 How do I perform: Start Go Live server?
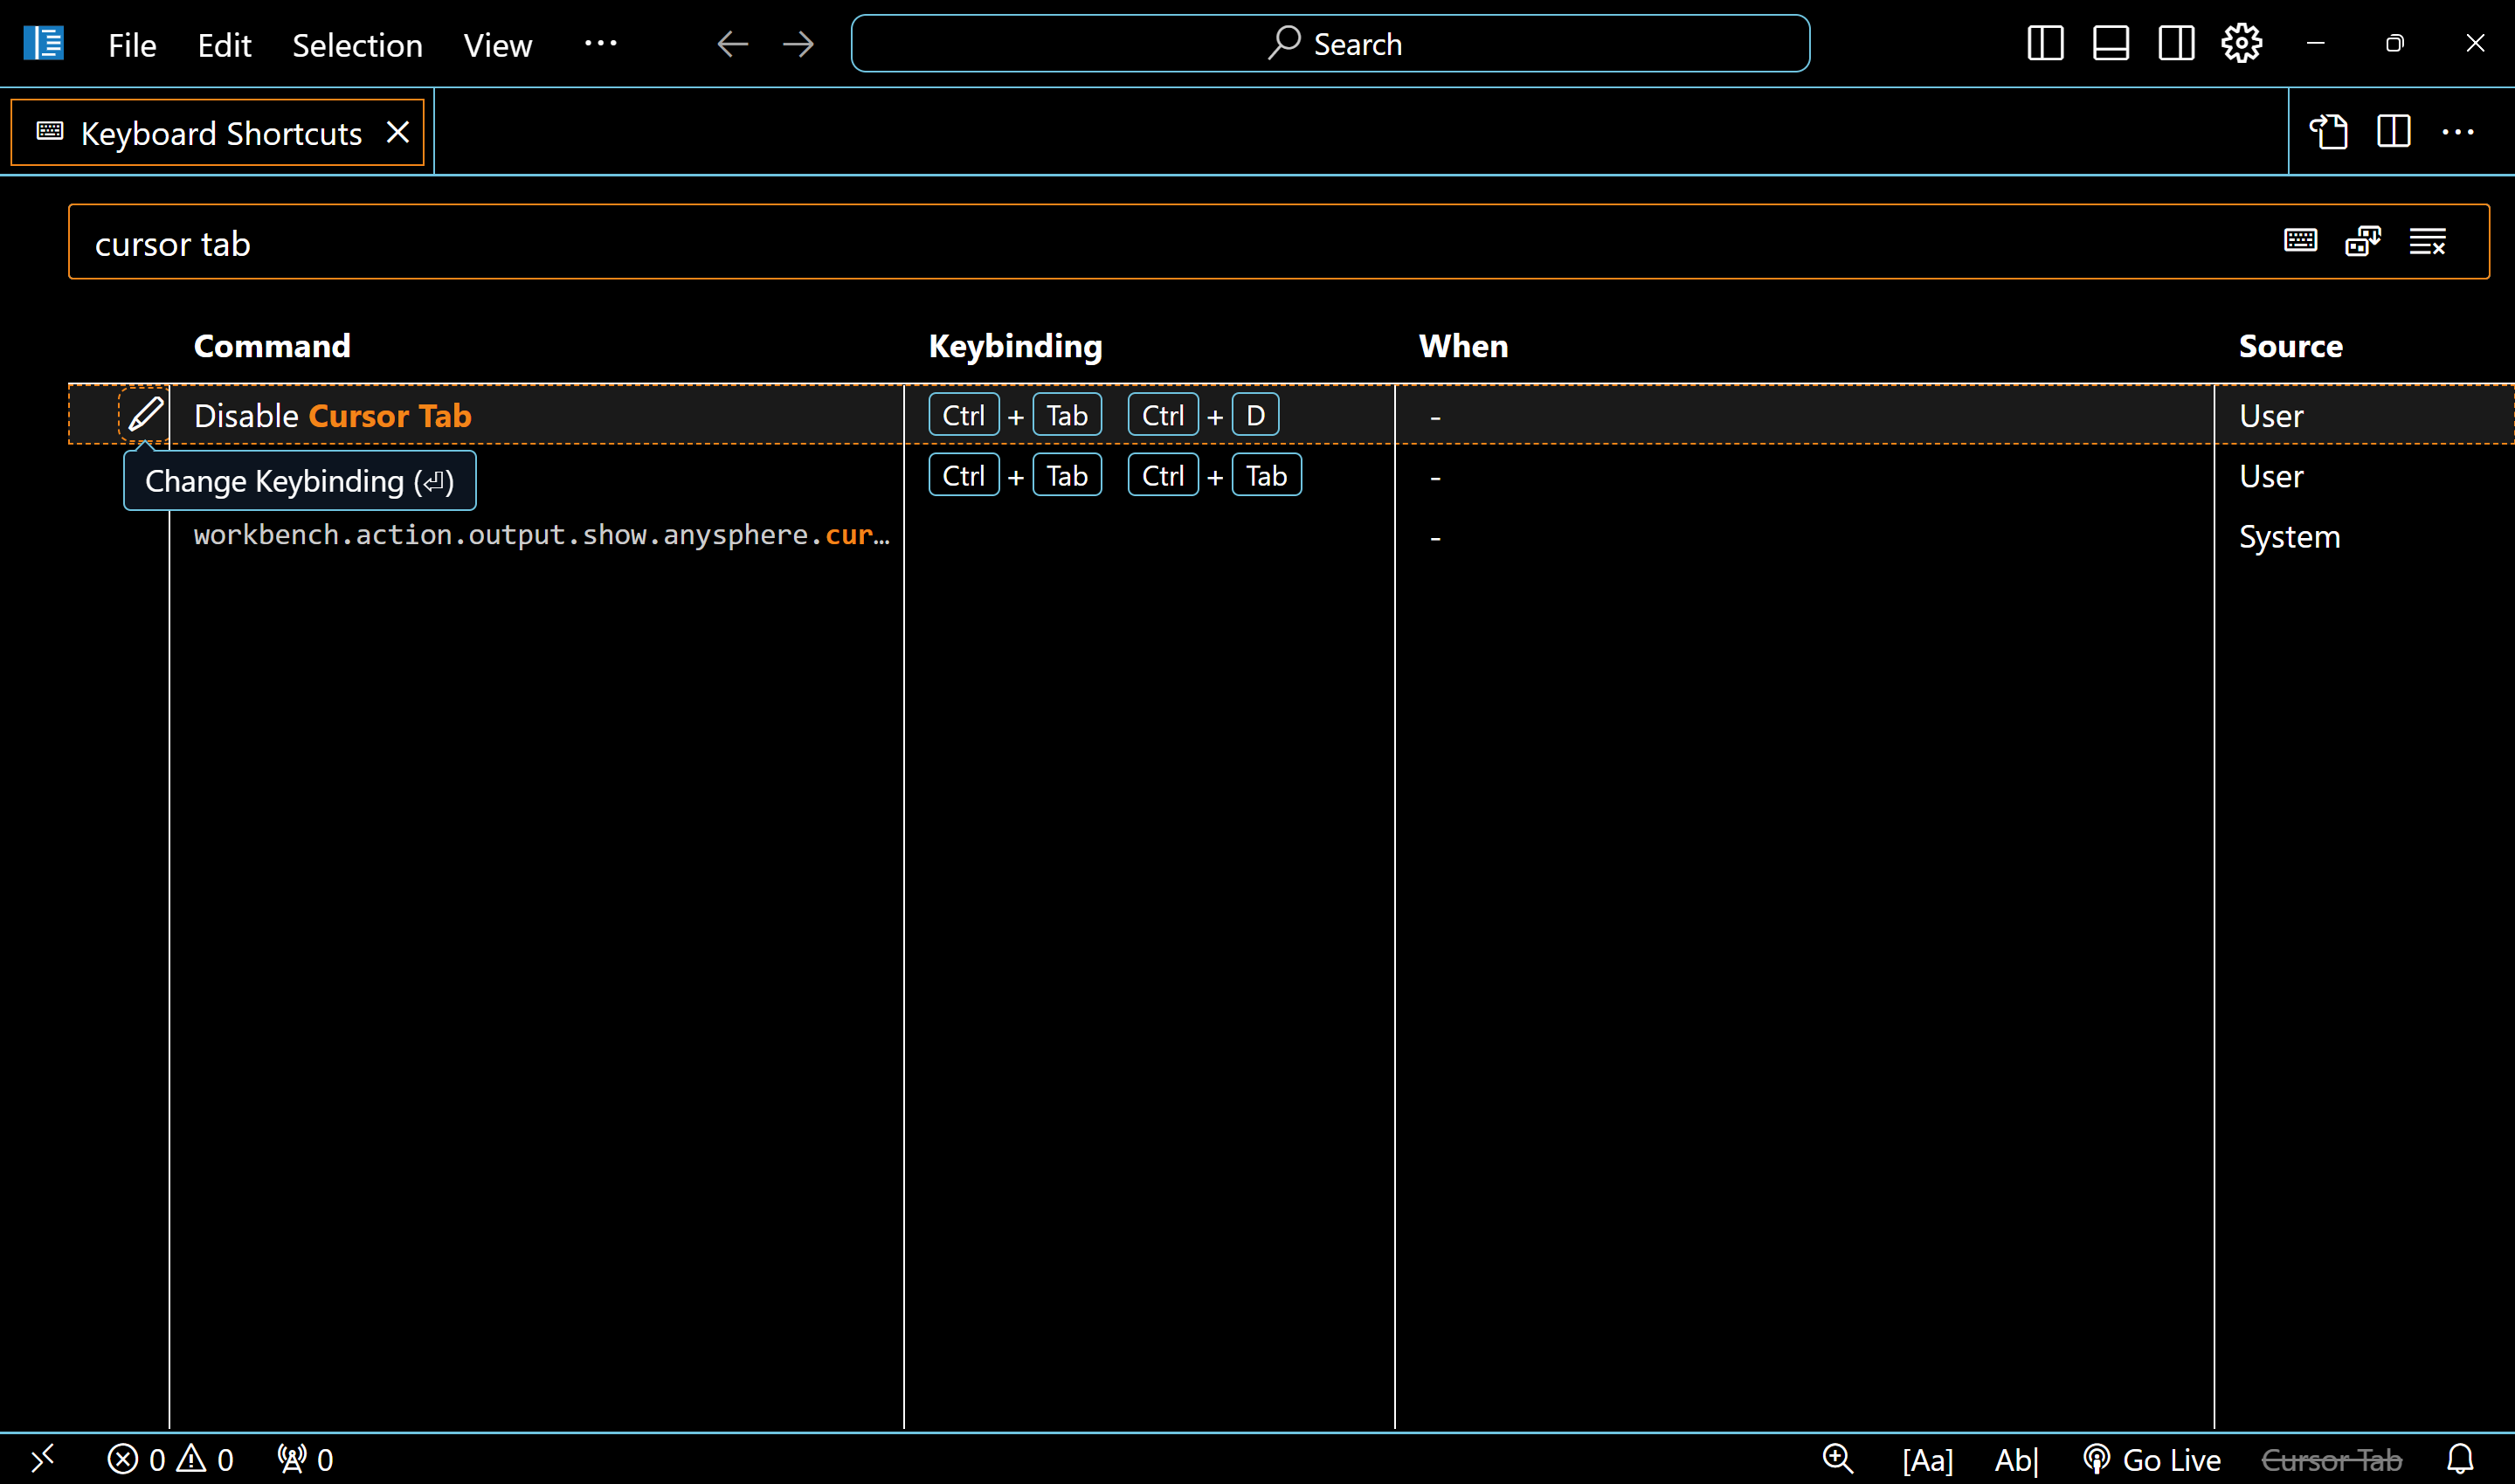2152,1460
